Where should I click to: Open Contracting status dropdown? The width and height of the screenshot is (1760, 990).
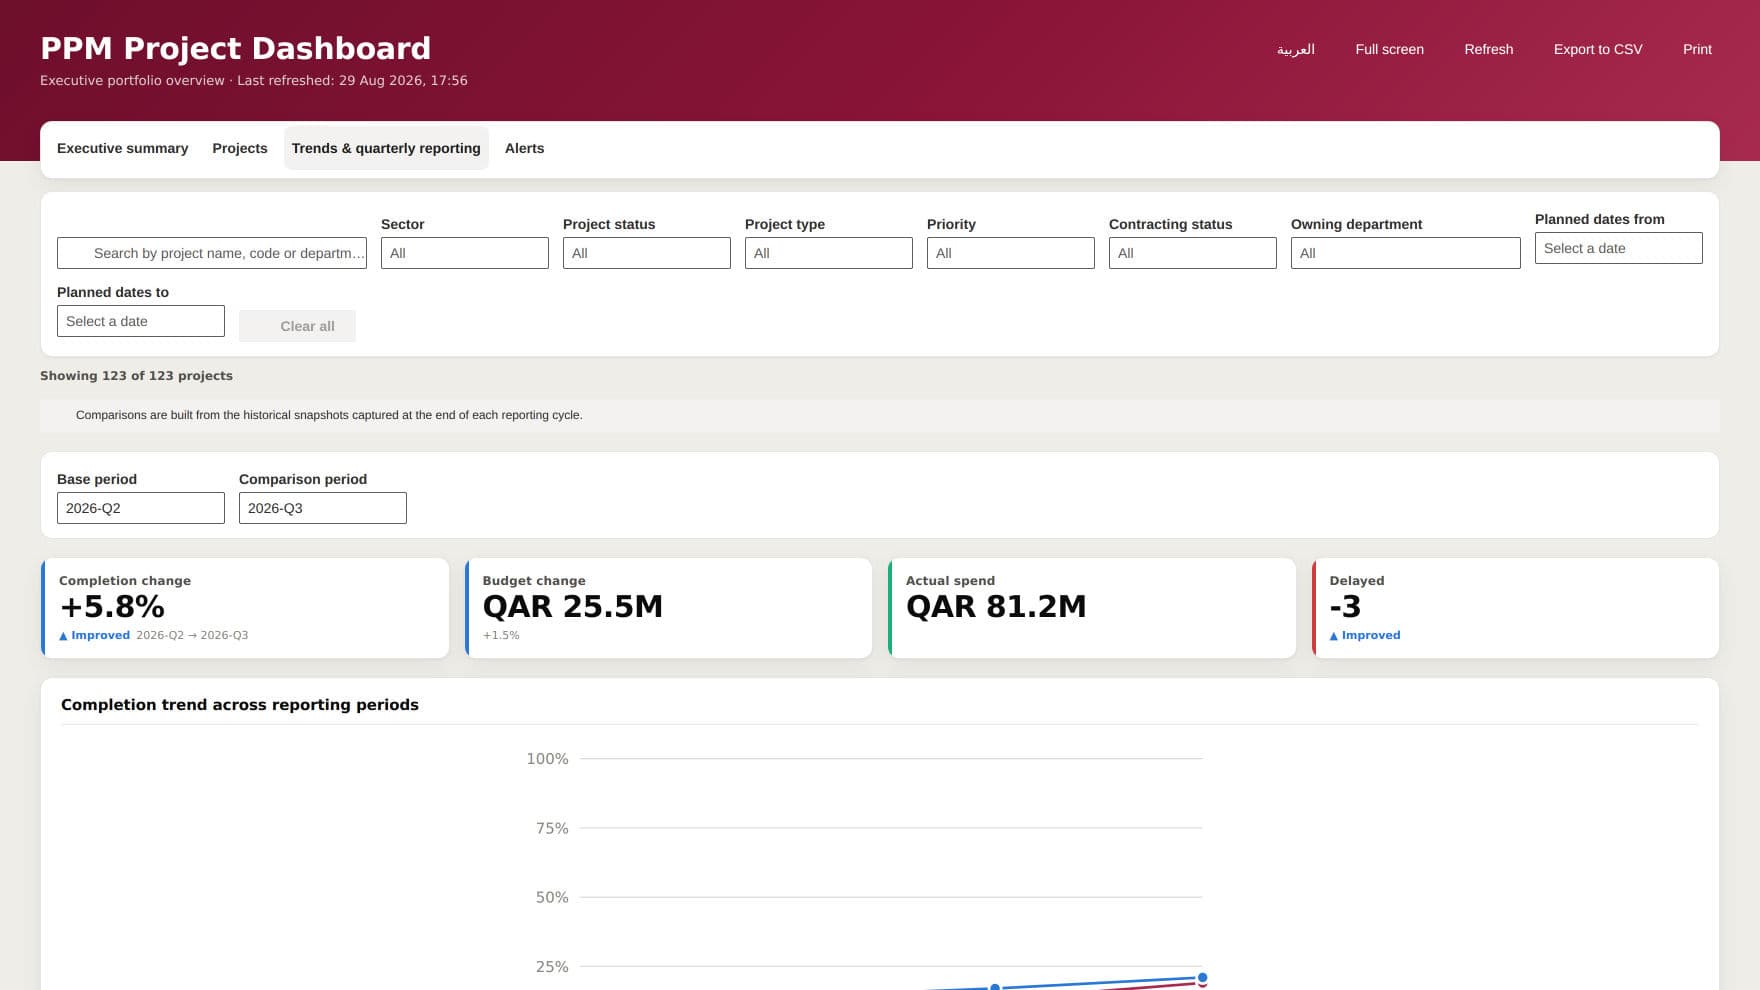pos(1193,253)
